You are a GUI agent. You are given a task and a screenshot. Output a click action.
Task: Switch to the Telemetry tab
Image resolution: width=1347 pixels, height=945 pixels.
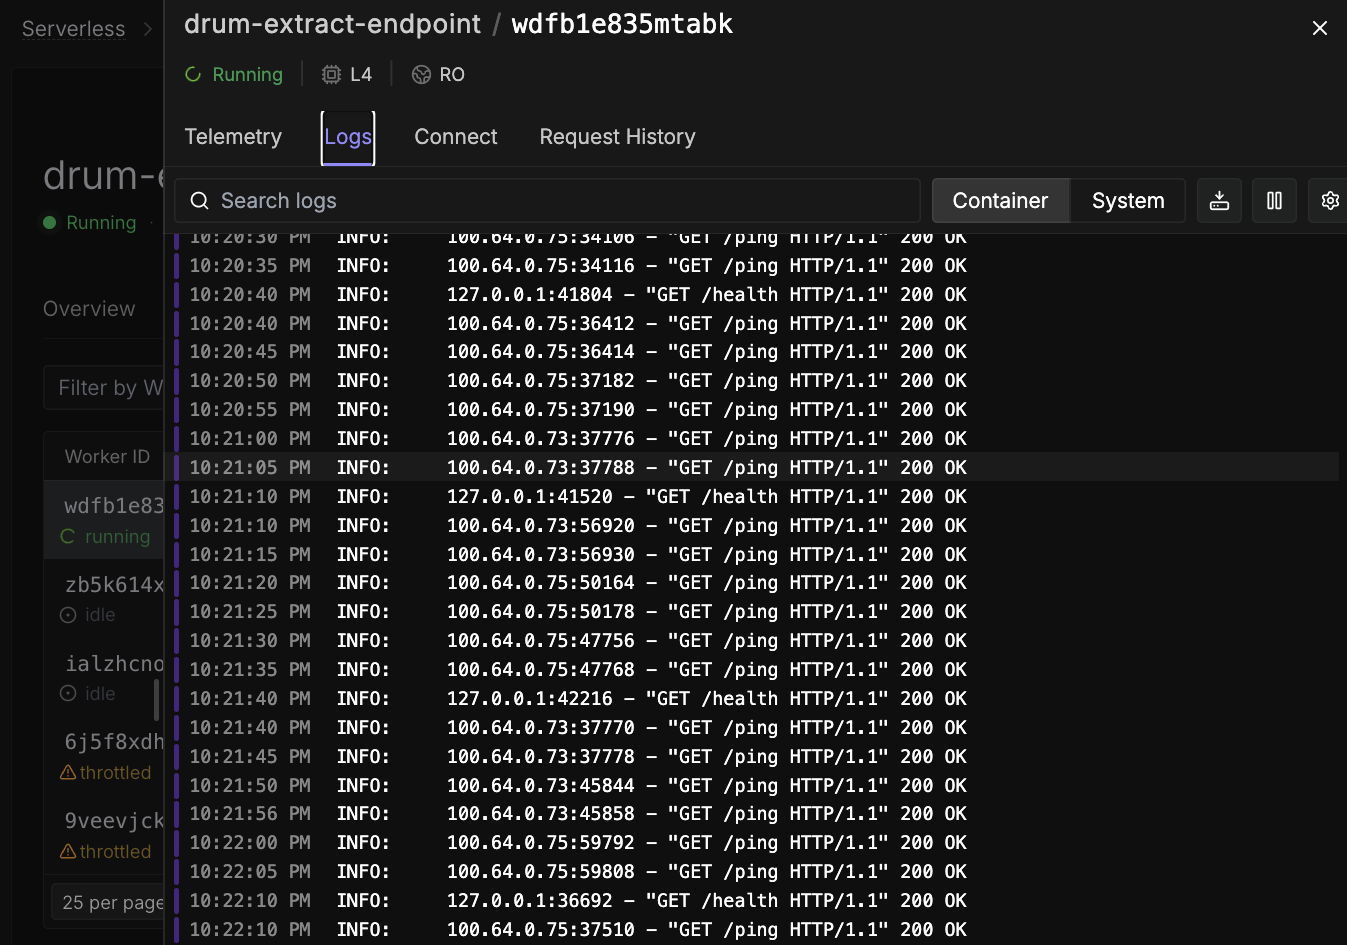click(x=233, y=137)
